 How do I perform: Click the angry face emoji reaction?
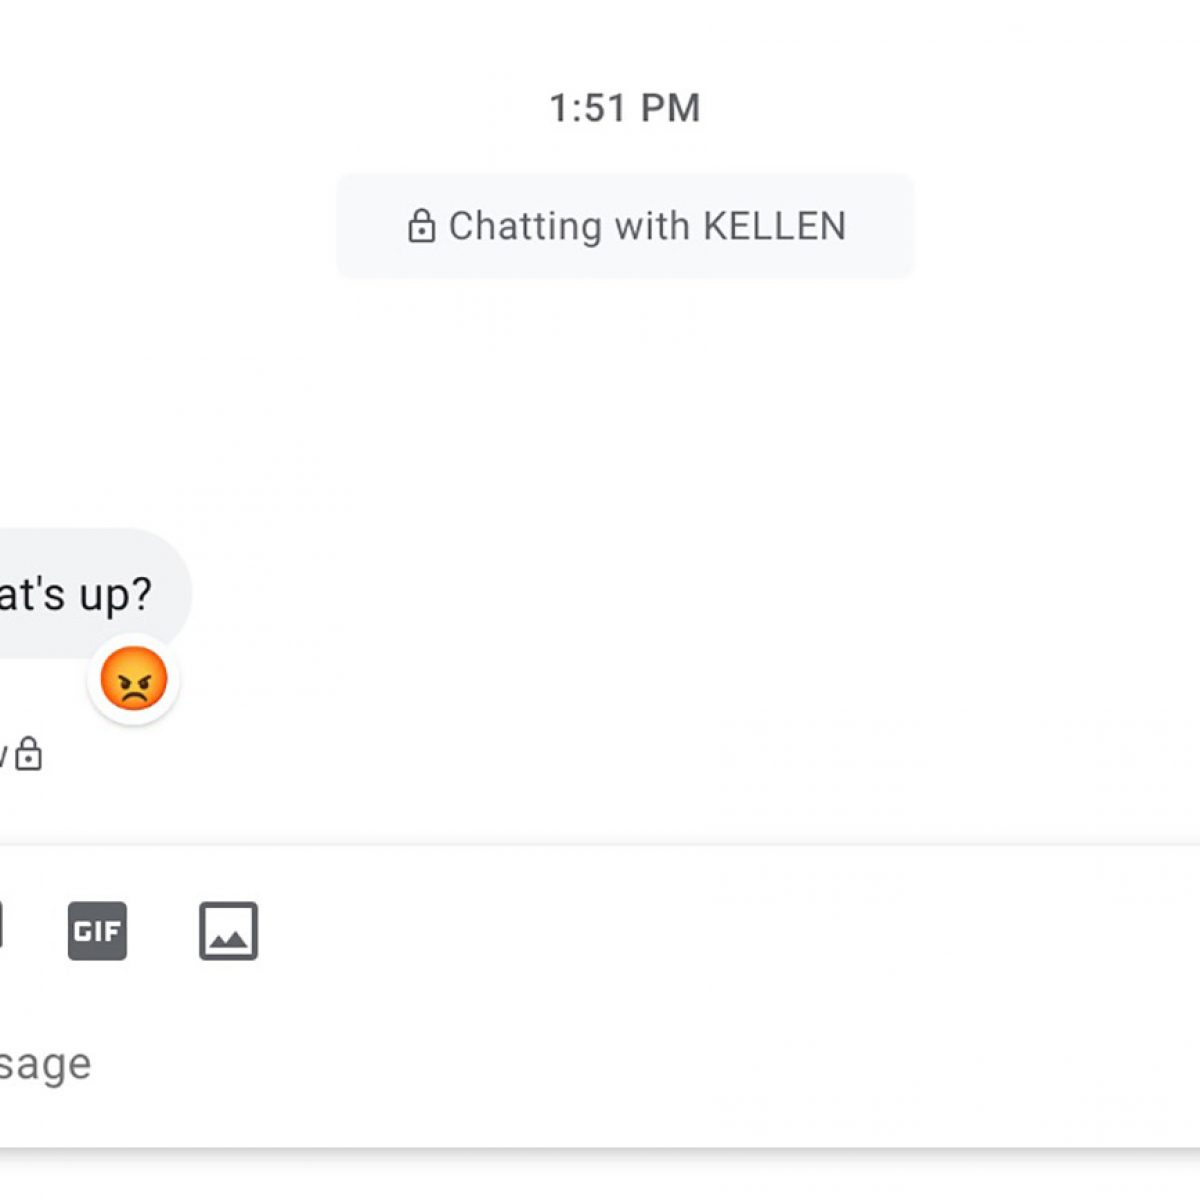point(134,679)
